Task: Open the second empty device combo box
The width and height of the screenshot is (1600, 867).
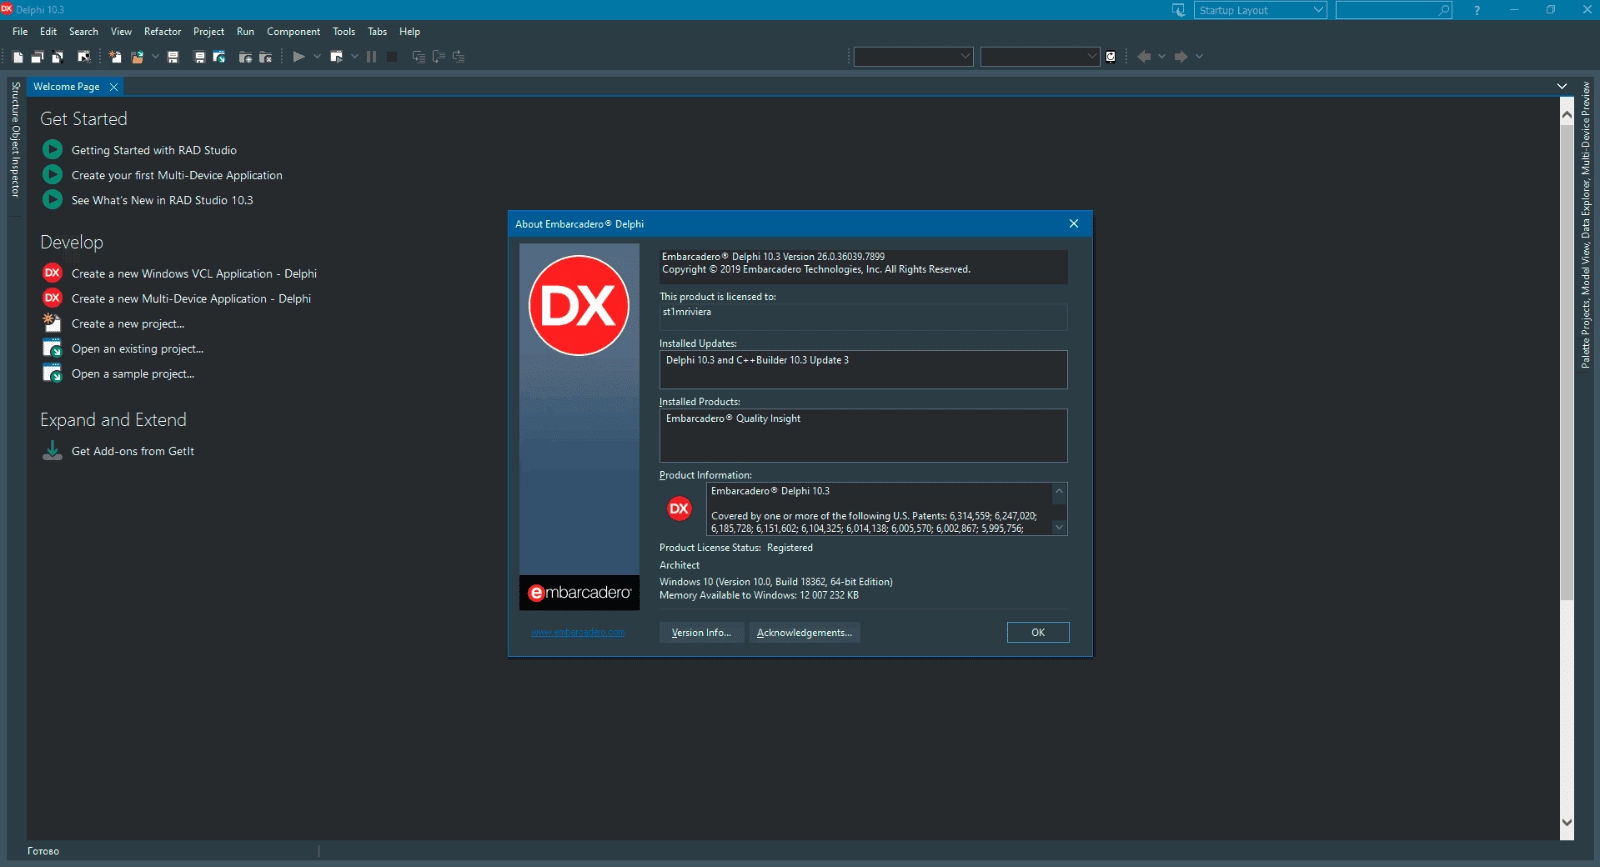Action: [x=1040, y=57]
